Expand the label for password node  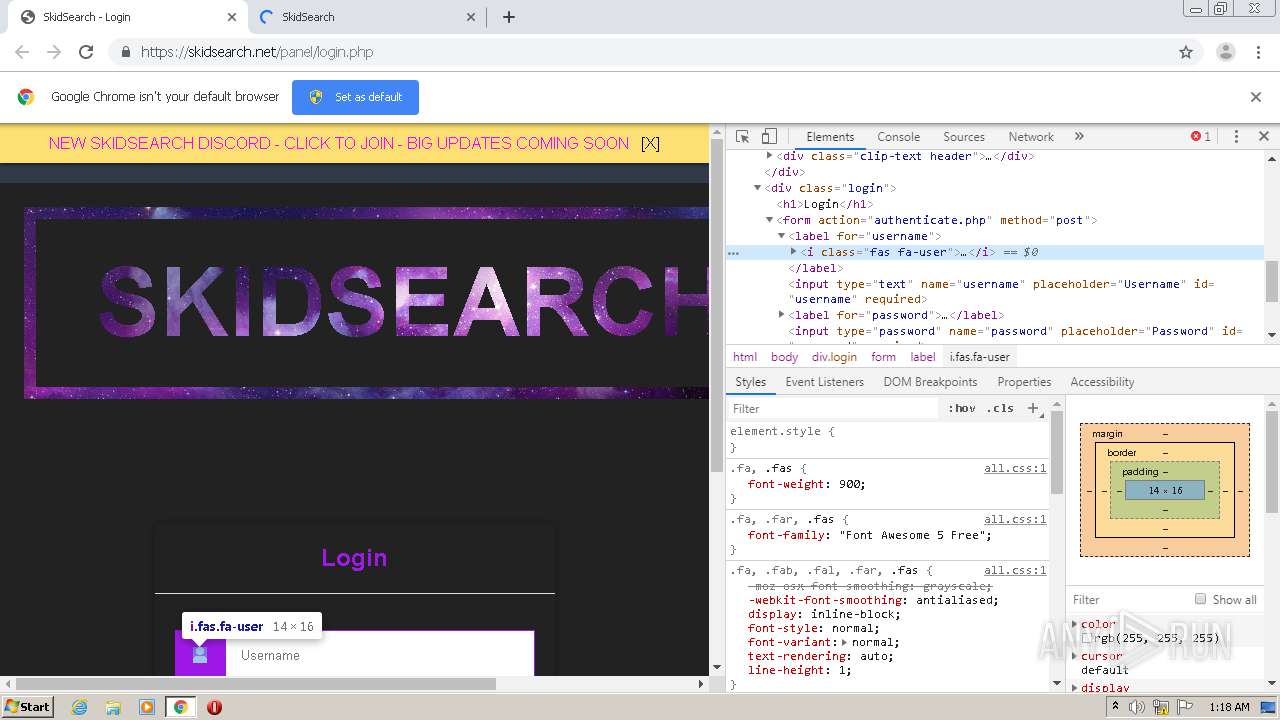click(781, 315)
